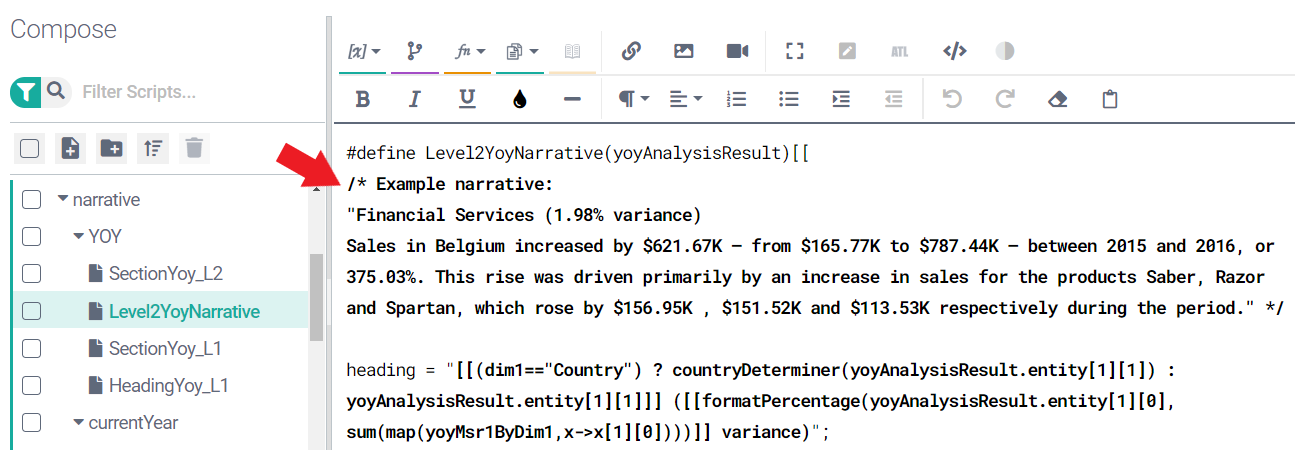This screenshot has height=450, width=1295.
Task: Check the SectionYoy_L2 checkbox
Action: coord(32,274)
